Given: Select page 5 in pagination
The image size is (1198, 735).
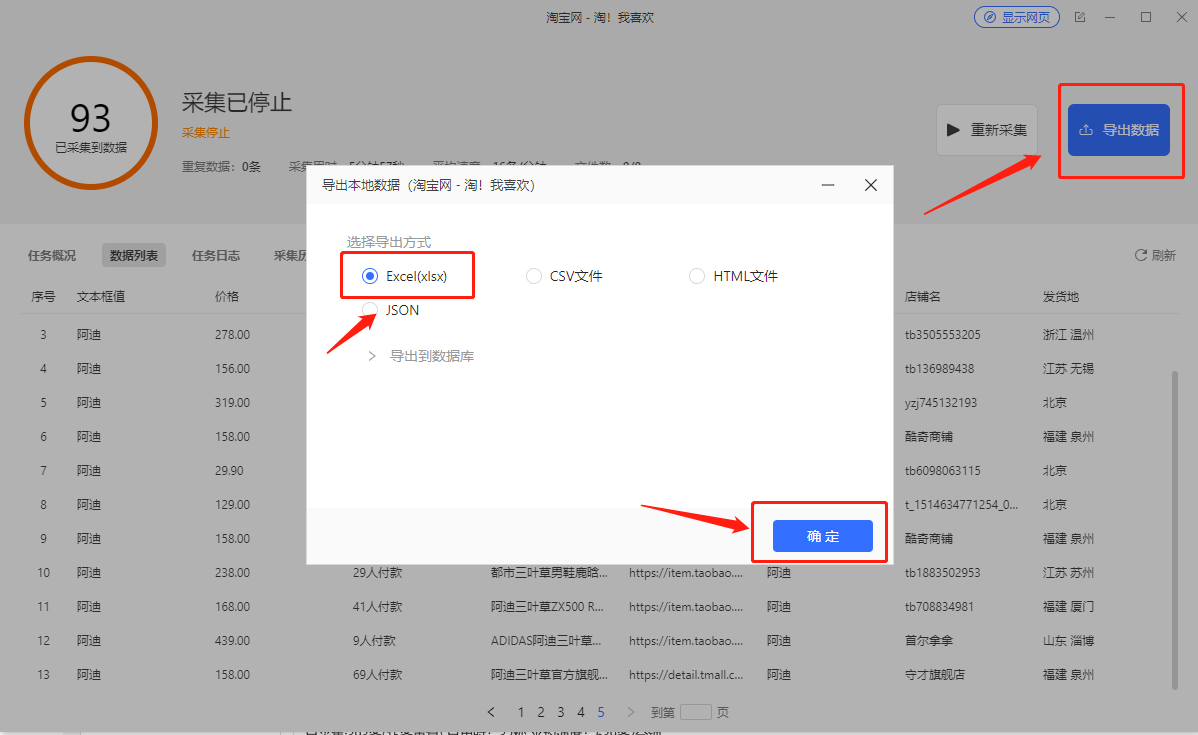Looking at the screenshot, I should point(601,712).
